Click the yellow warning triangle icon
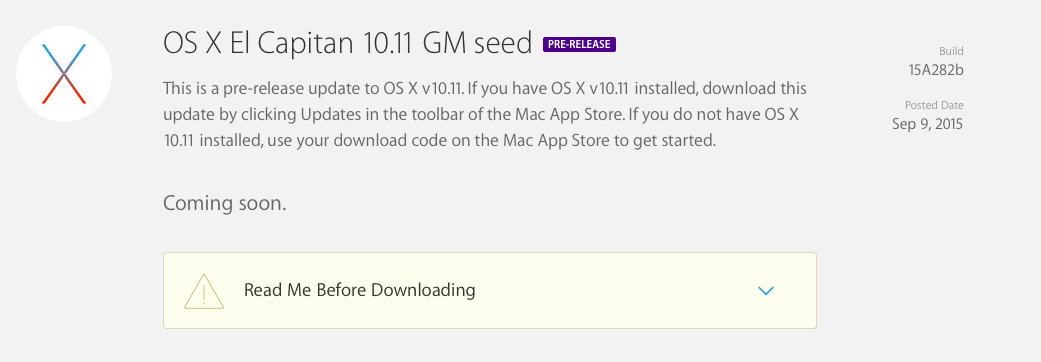The width and height of the screenshot is (1041, 362). coord(204,292)
